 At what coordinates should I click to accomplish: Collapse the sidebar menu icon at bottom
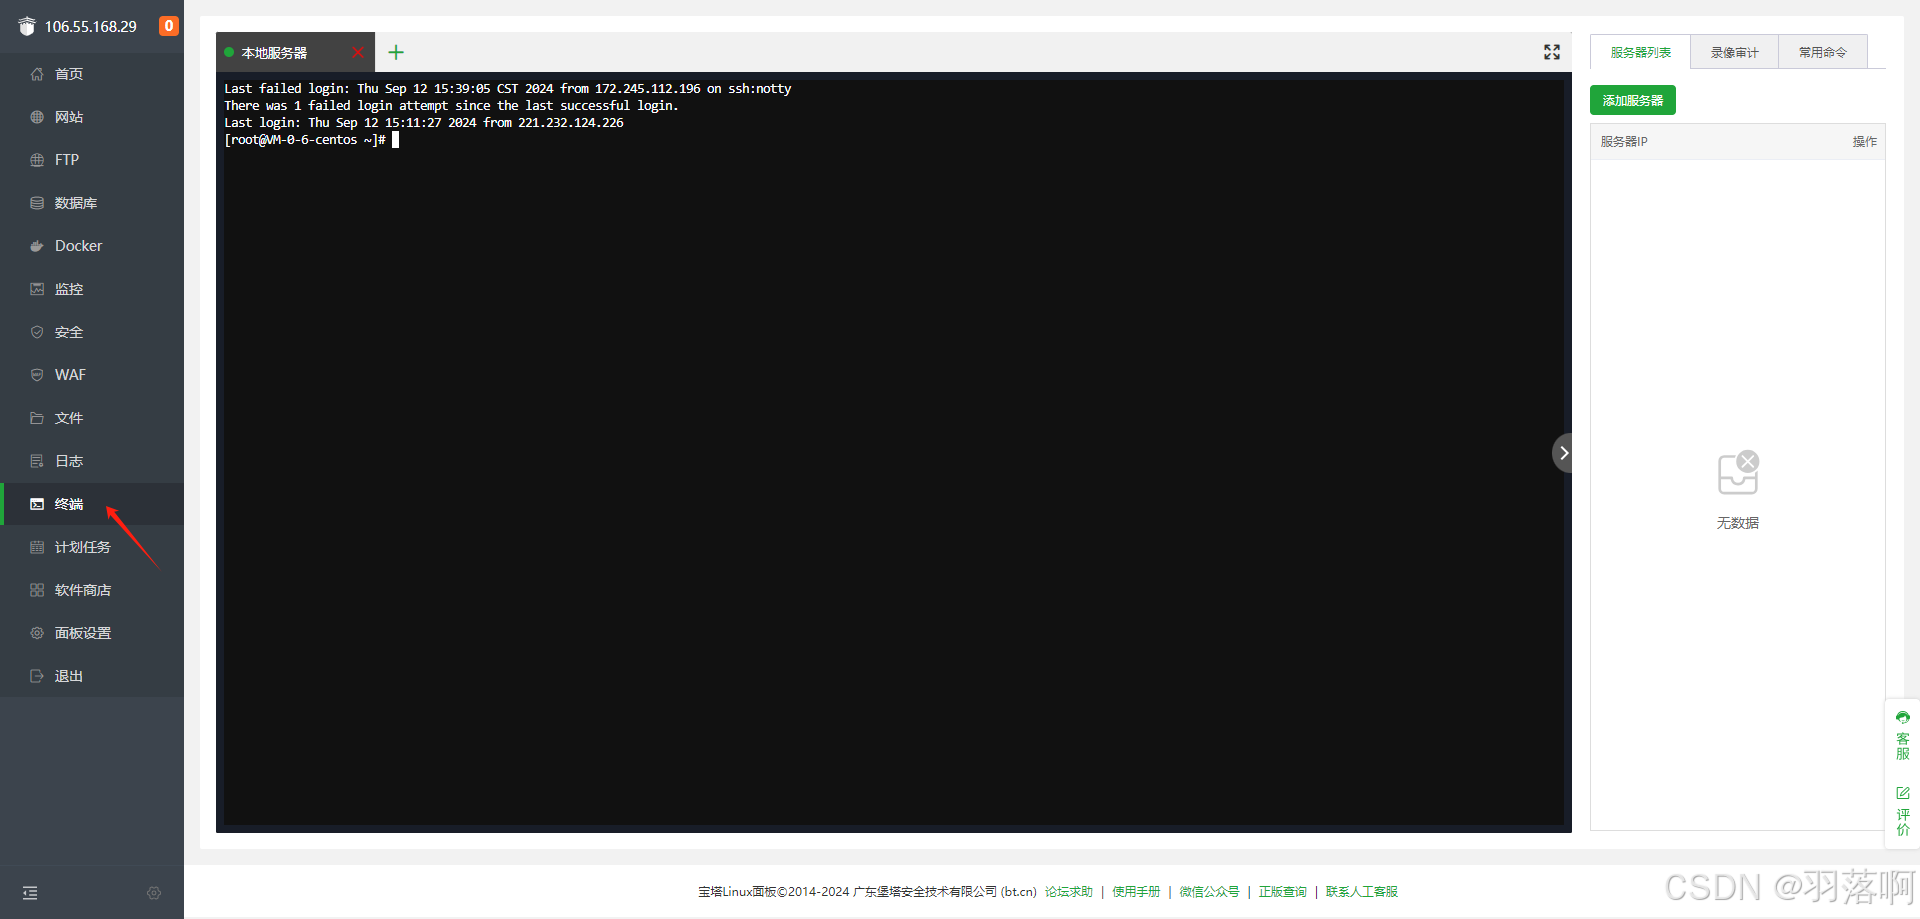tap(30, 893)
